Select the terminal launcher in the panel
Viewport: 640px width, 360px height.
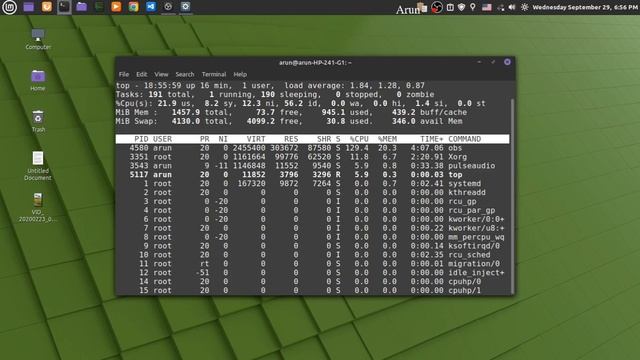click(x=64, y=7)
